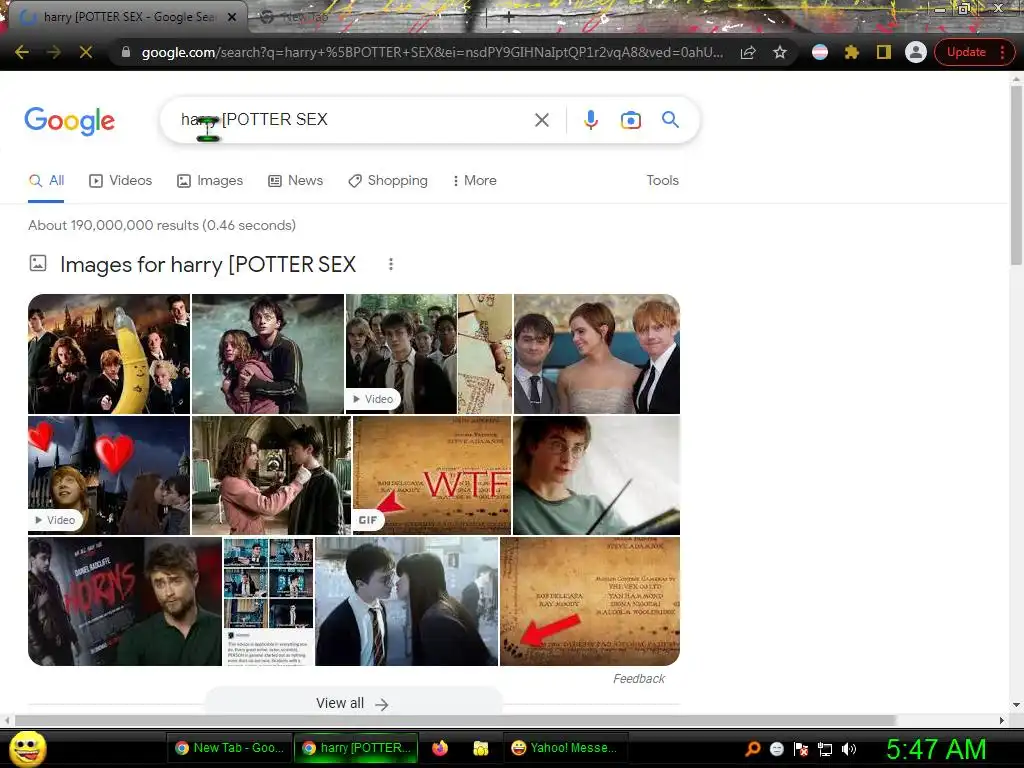
Task: Switch to the Images tab
Action: 210,181
